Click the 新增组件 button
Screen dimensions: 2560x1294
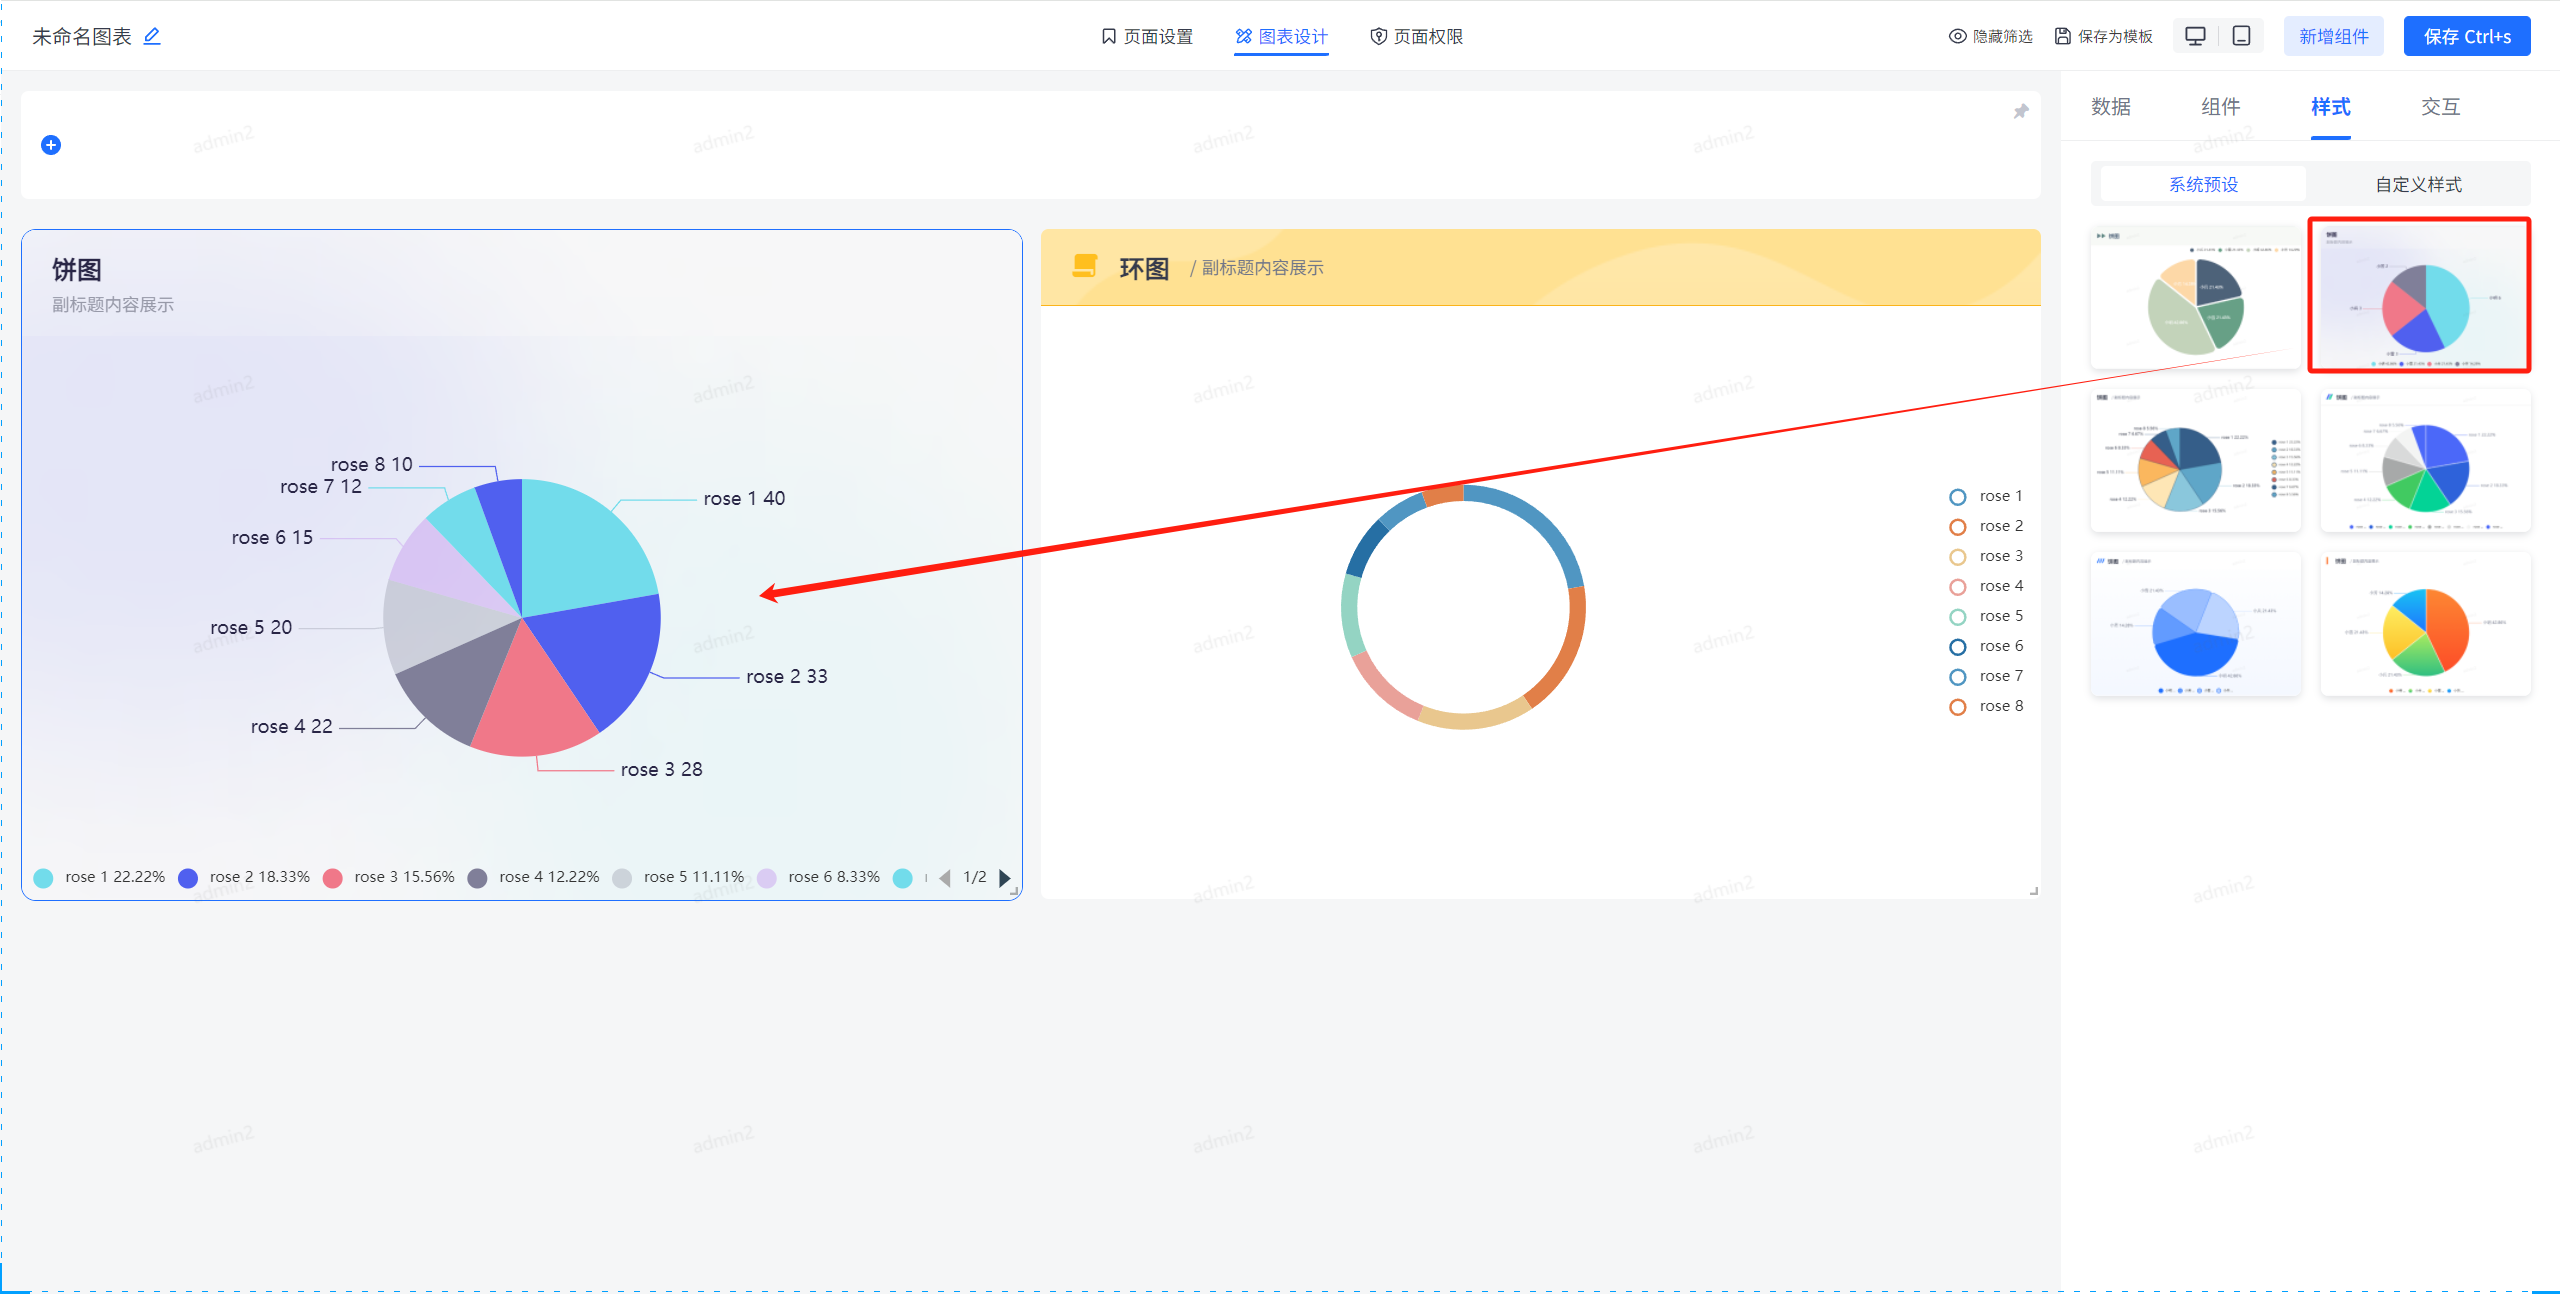(x=2333, y=36)
